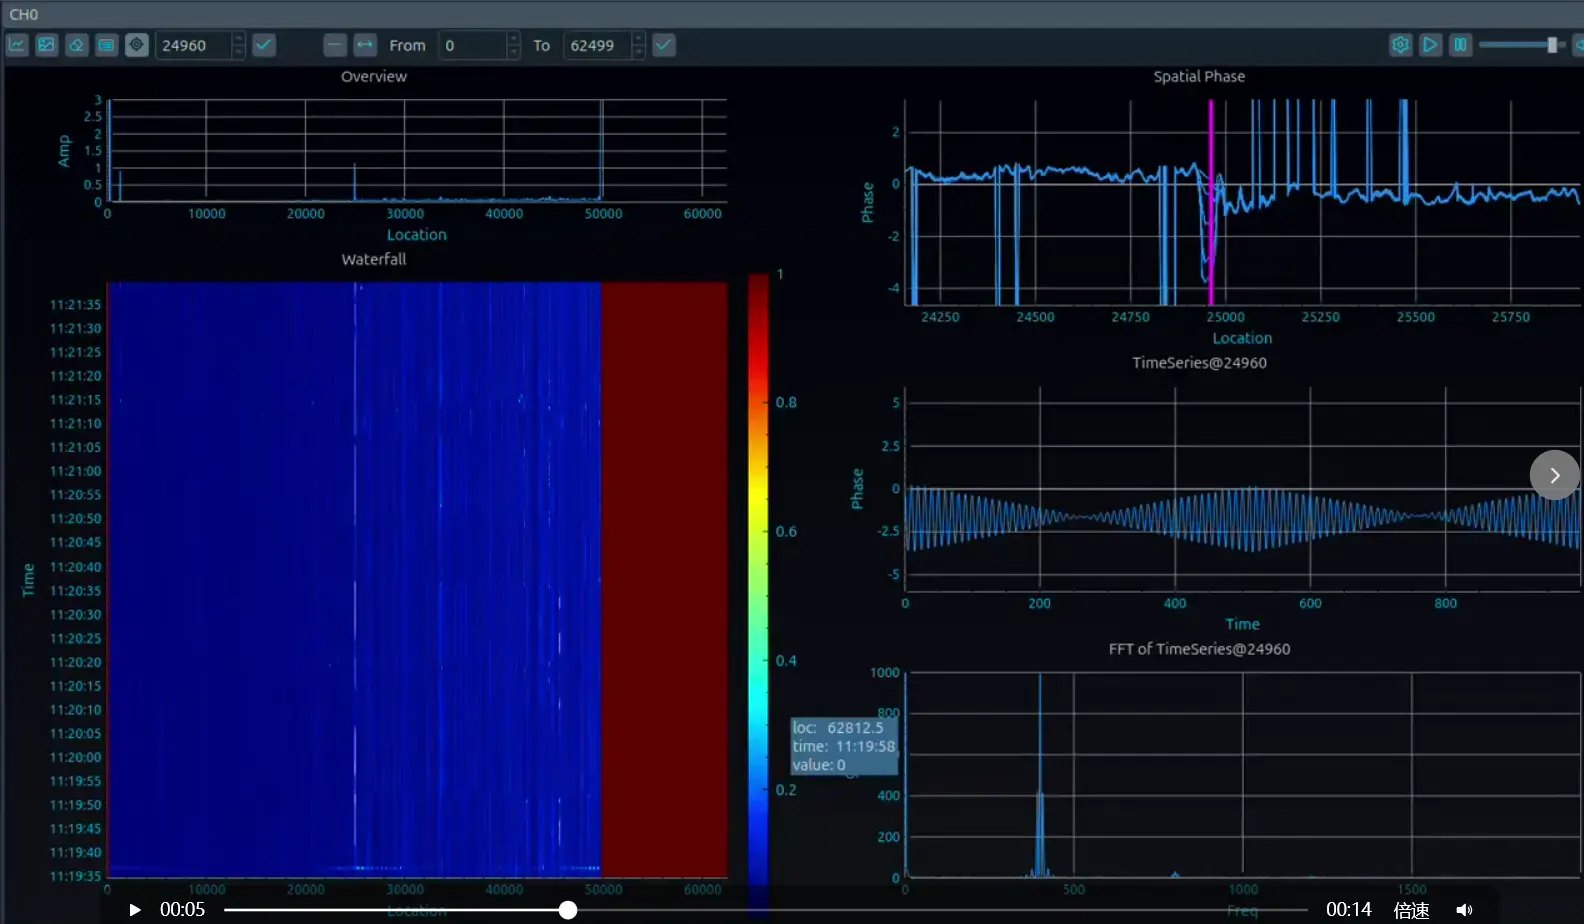Screen dimensions: 1584x924
Task: Click the horizontal double-arrow range button
Action: pos(365,45)
